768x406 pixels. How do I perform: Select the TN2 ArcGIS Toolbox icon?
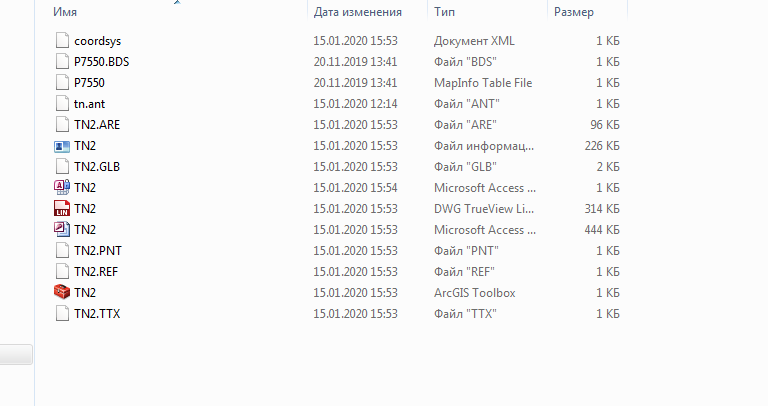[x=62, y=292]
